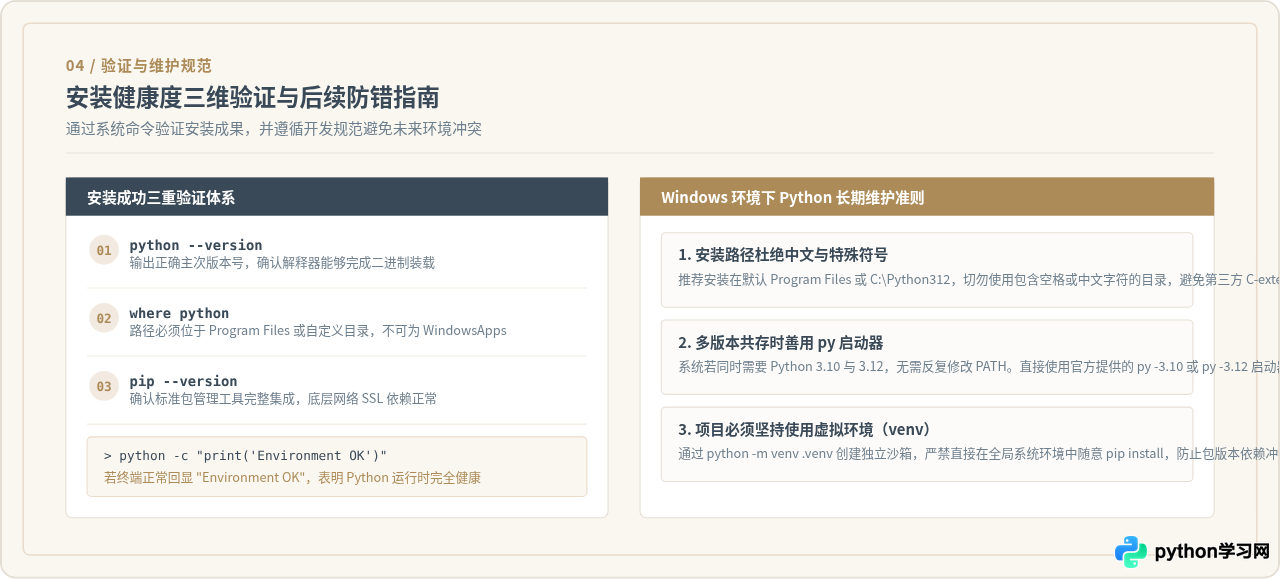
Task: Click the 路径必须位于 Program Files description
Action: 318,331
